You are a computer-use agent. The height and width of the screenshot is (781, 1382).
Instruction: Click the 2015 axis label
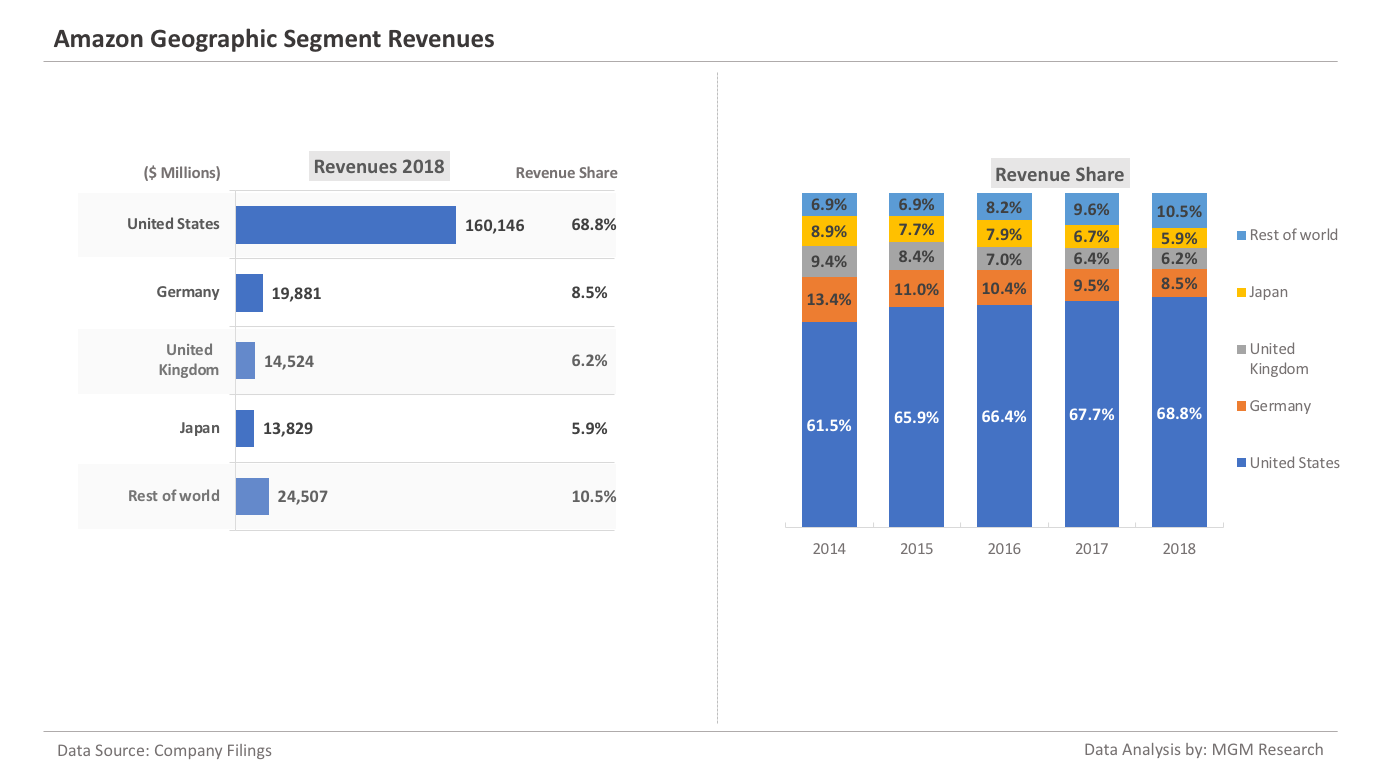click(x=916, y=548)
